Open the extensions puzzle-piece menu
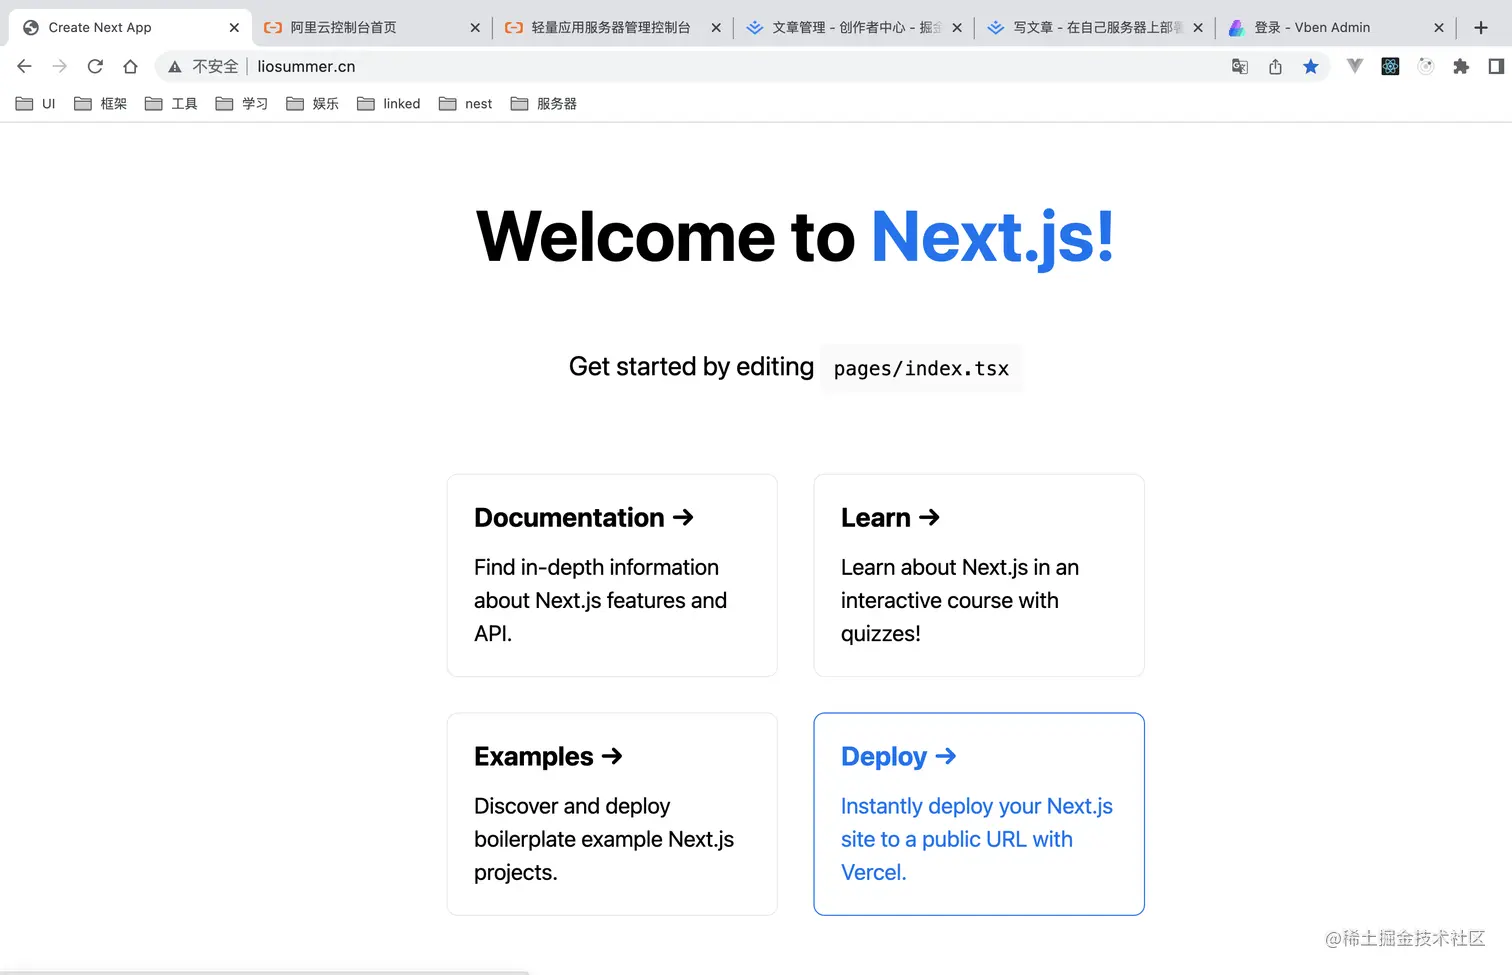 pos(1461,66)
